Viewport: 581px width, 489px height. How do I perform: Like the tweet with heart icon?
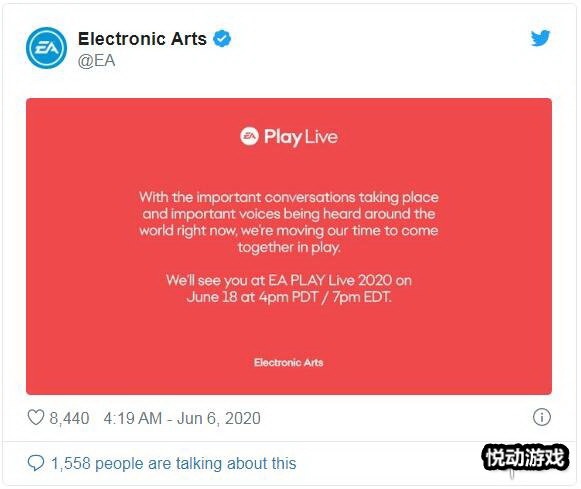click(36, 418)
